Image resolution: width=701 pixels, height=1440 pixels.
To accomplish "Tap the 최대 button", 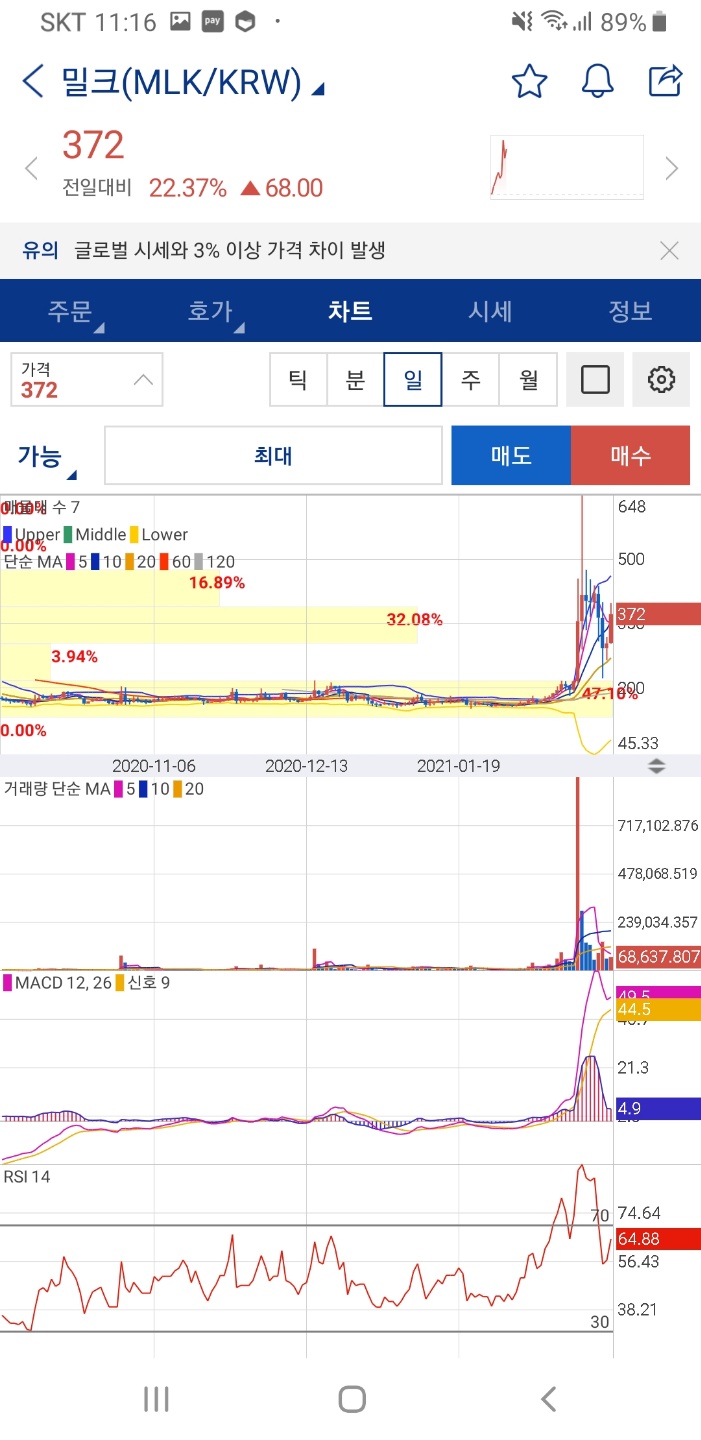I will 273,456.
